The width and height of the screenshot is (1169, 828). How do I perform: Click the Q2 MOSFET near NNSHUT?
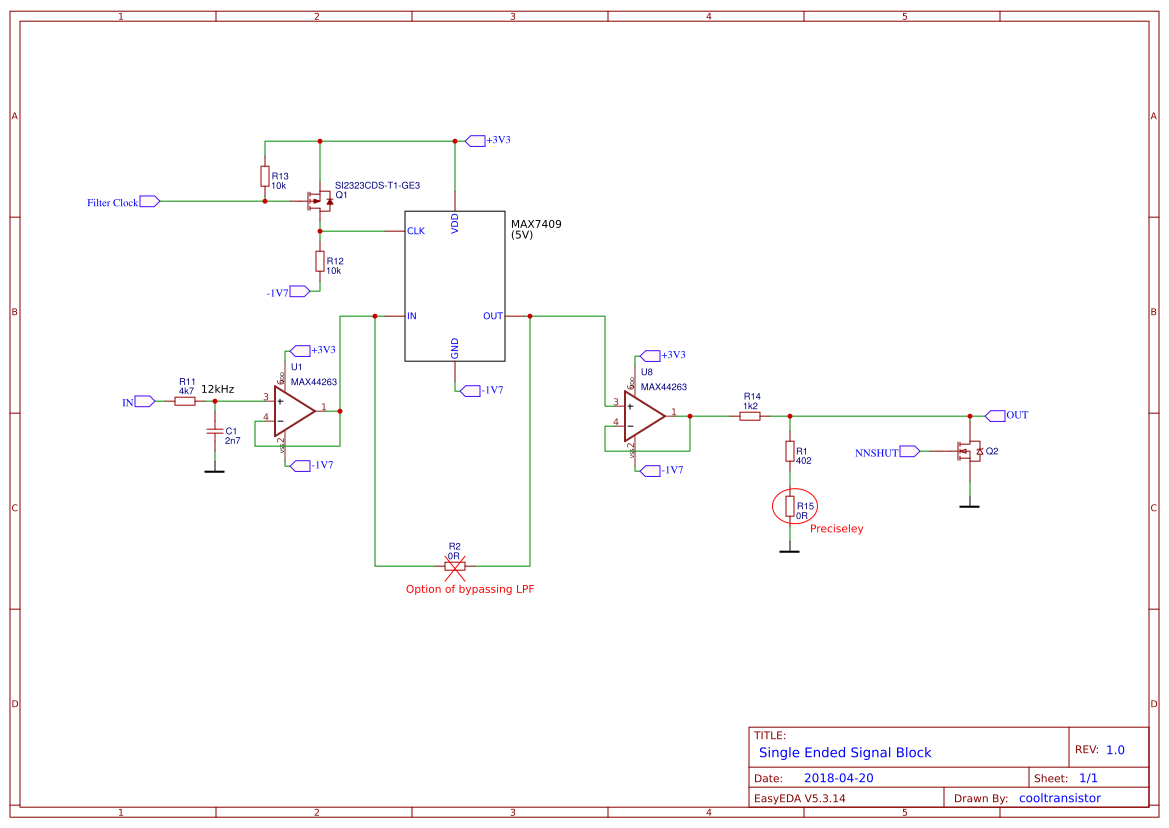coord(968,452)
